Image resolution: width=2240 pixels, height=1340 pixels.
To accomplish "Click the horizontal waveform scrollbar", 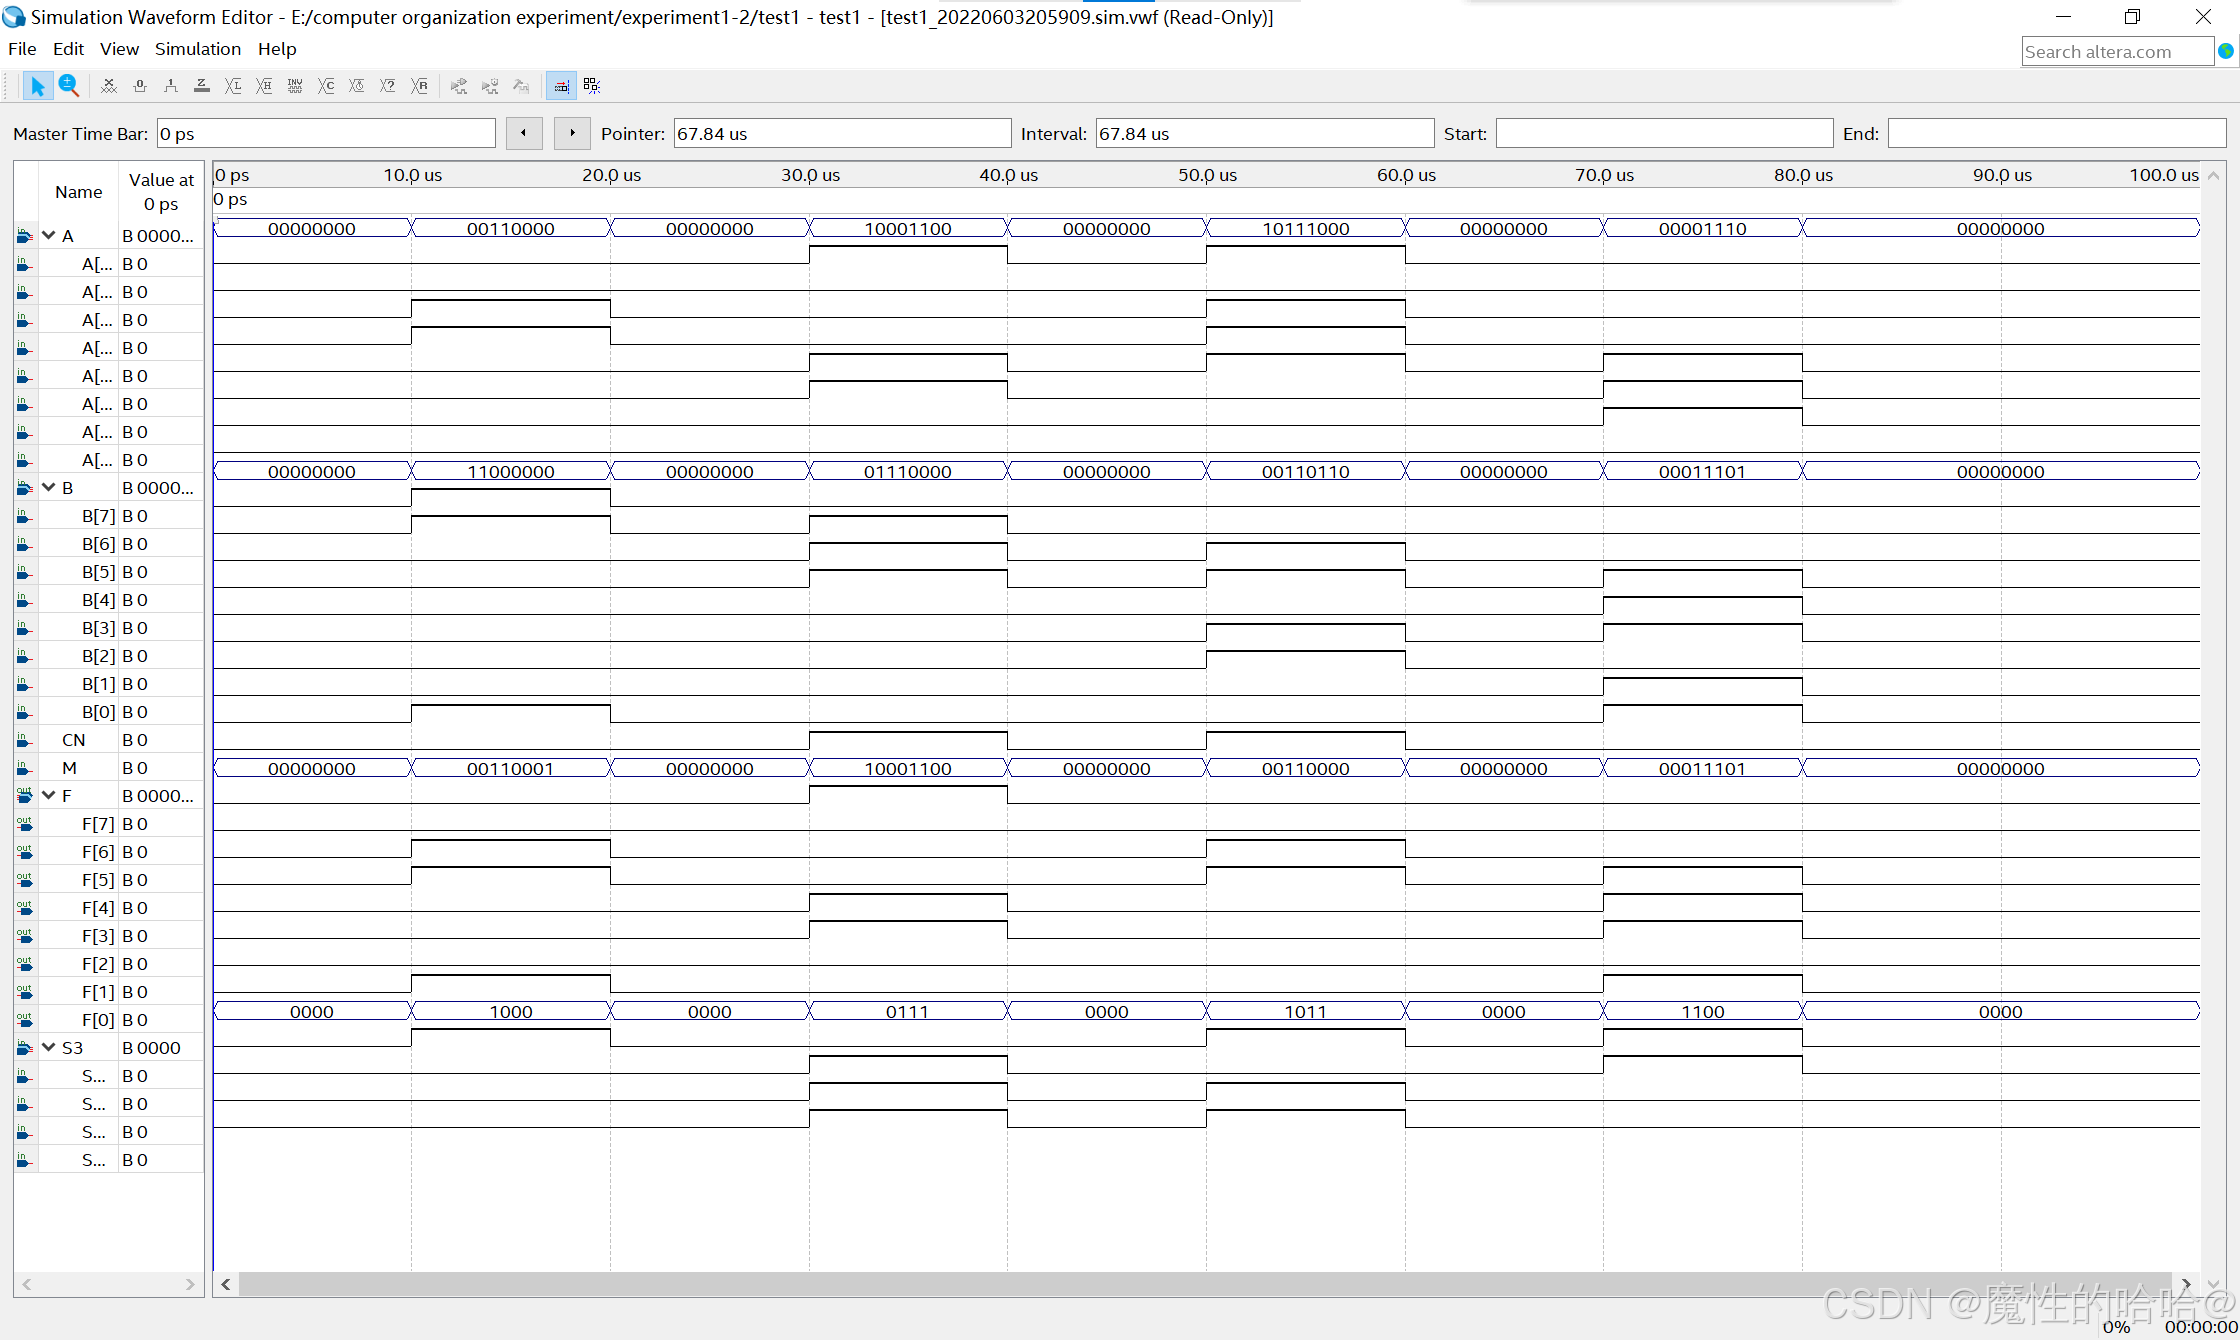I will 1200,1284.
